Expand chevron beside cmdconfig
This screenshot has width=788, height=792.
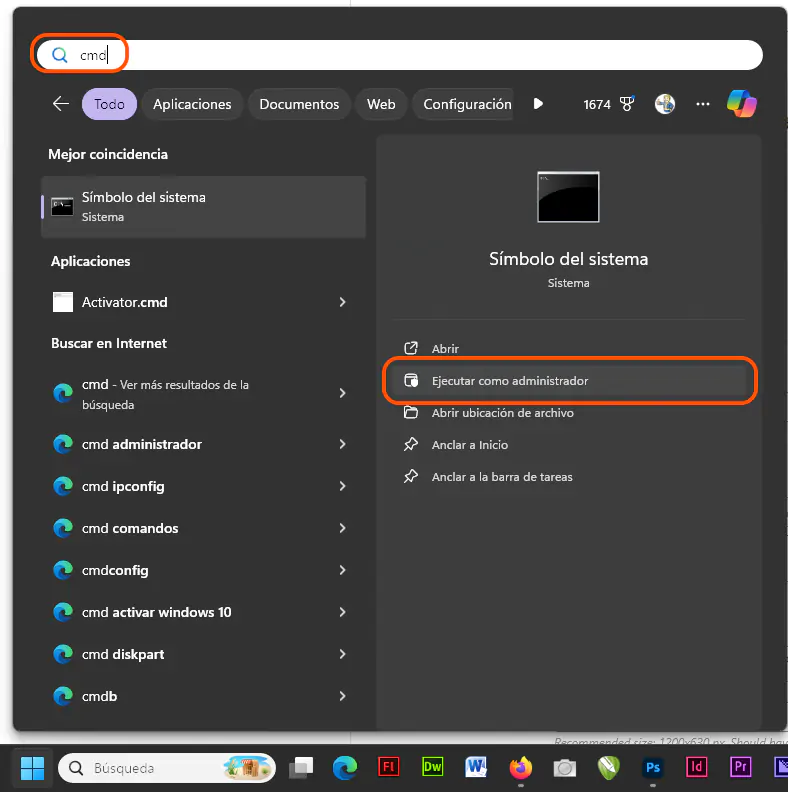click(x=342, y=570)
